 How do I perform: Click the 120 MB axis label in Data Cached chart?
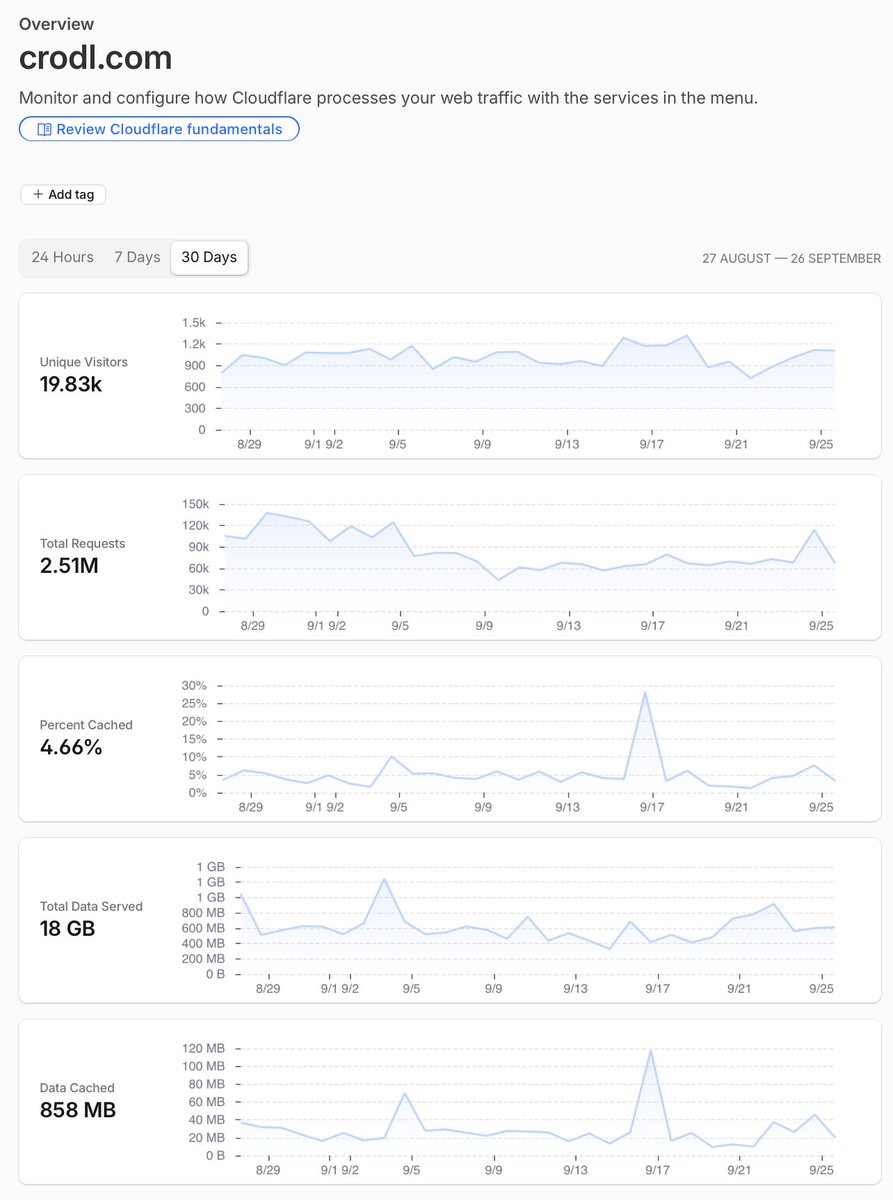pyautogui.click(x=202, y=1048)
